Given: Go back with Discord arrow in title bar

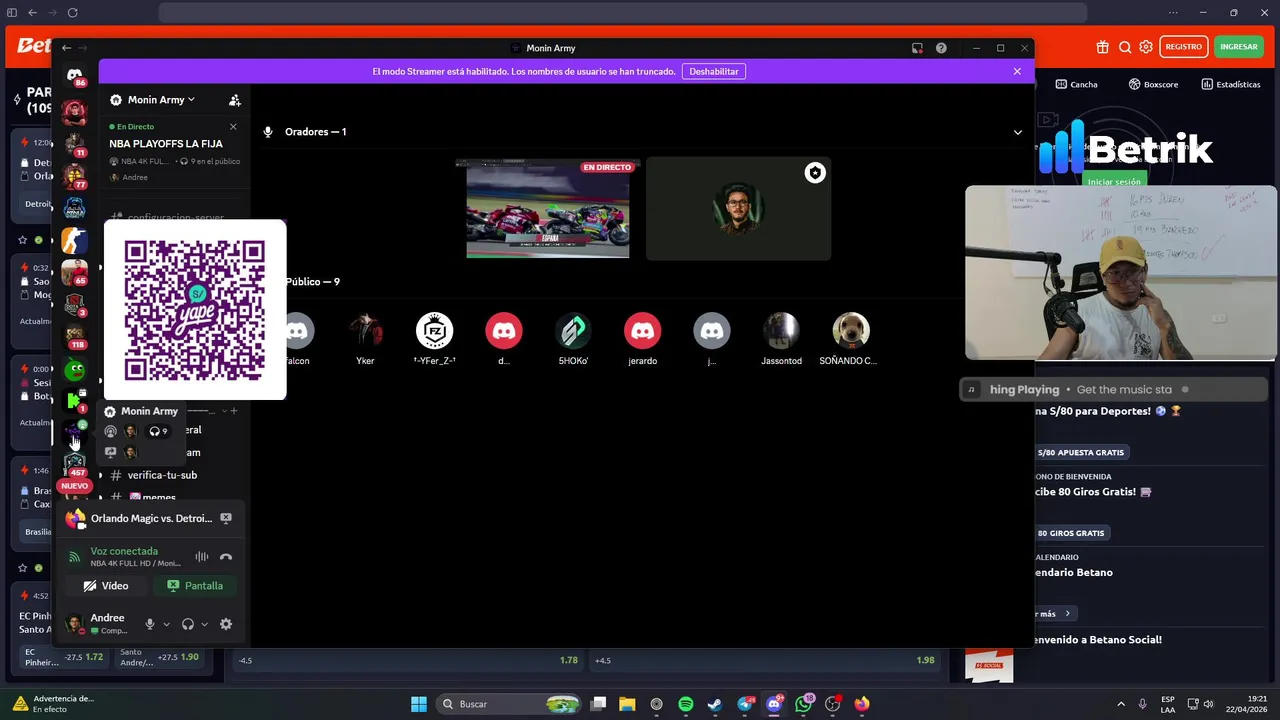Looking at the screenshot, I should click(x=67, y=48).
